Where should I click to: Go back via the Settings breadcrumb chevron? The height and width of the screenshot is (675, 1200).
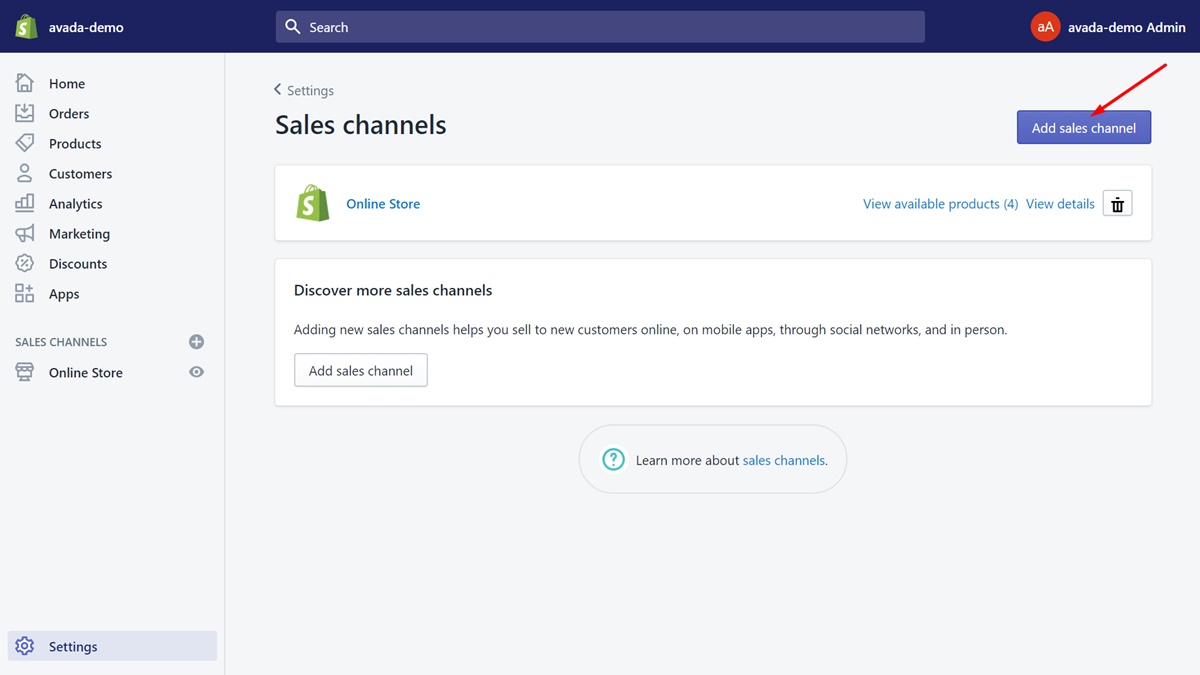[278, 90]
